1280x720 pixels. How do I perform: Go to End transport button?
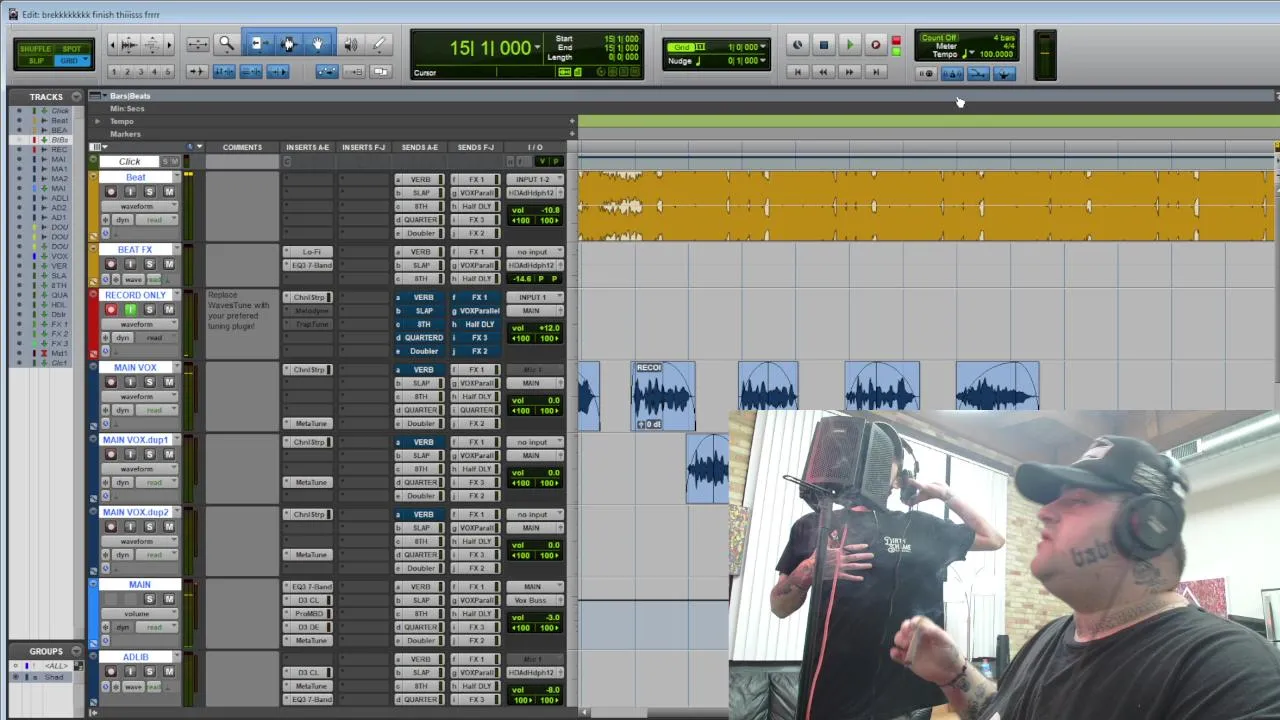pos(875,72)
